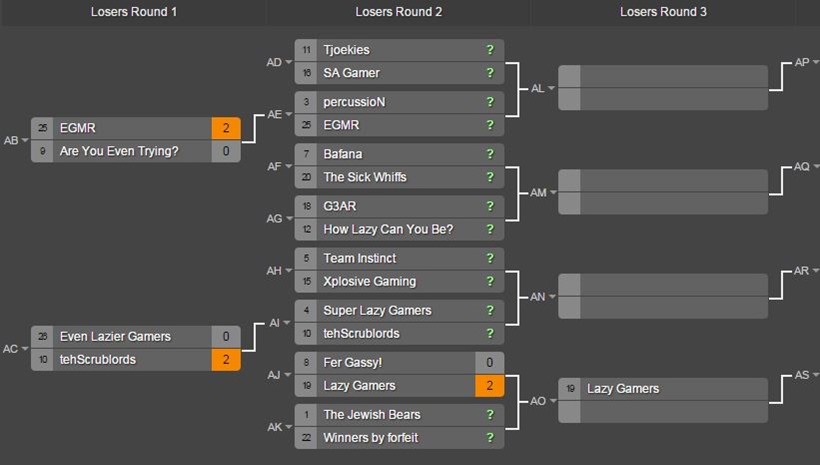Click the question mark score for G3AR
Viewport: 820px width, 465px height.
click(x=490, y=206)
